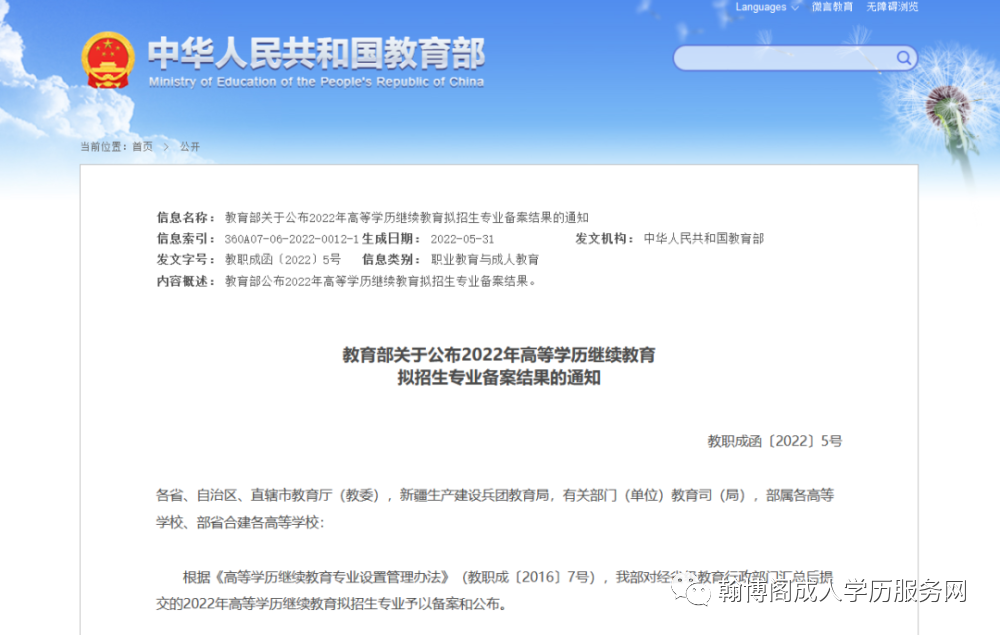Click the category 职业教育与成人教育
Screen dimensions: 1000x635
(x=485, y=259)
